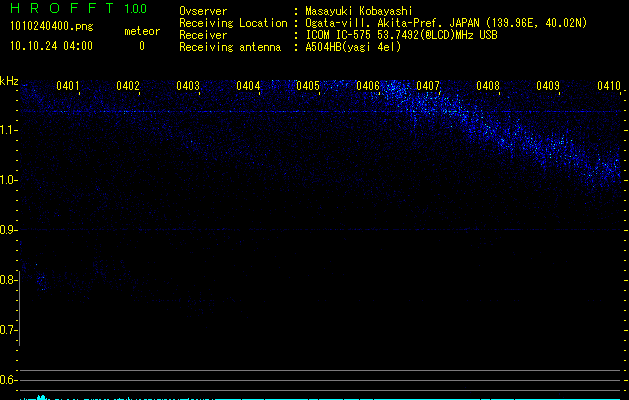629x400 pixels.
Task: Click the 0.9 frequency axis label
Action: 8,230
